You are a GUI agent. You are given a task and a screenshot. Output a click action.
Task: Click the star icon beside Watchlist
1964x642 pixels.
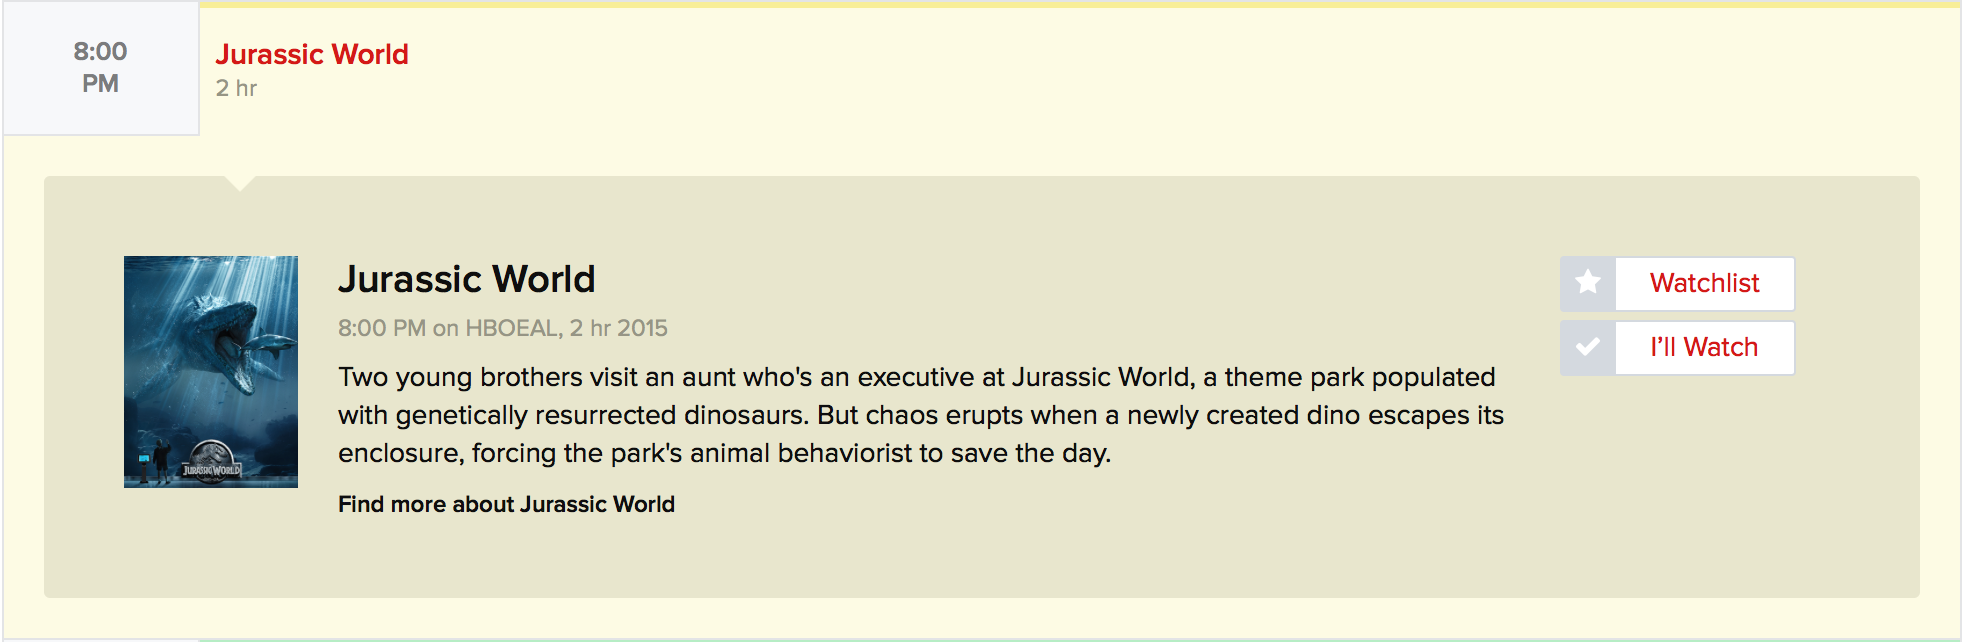pyautogui.click(x=1588, y=283)
